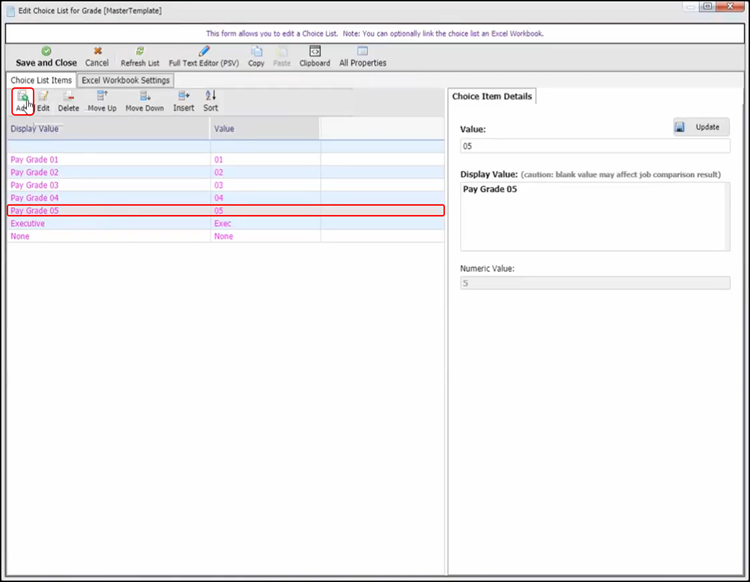The image size is (750, 582).
Task: Refresh the choice list
Action: click(x=140, y=56)
